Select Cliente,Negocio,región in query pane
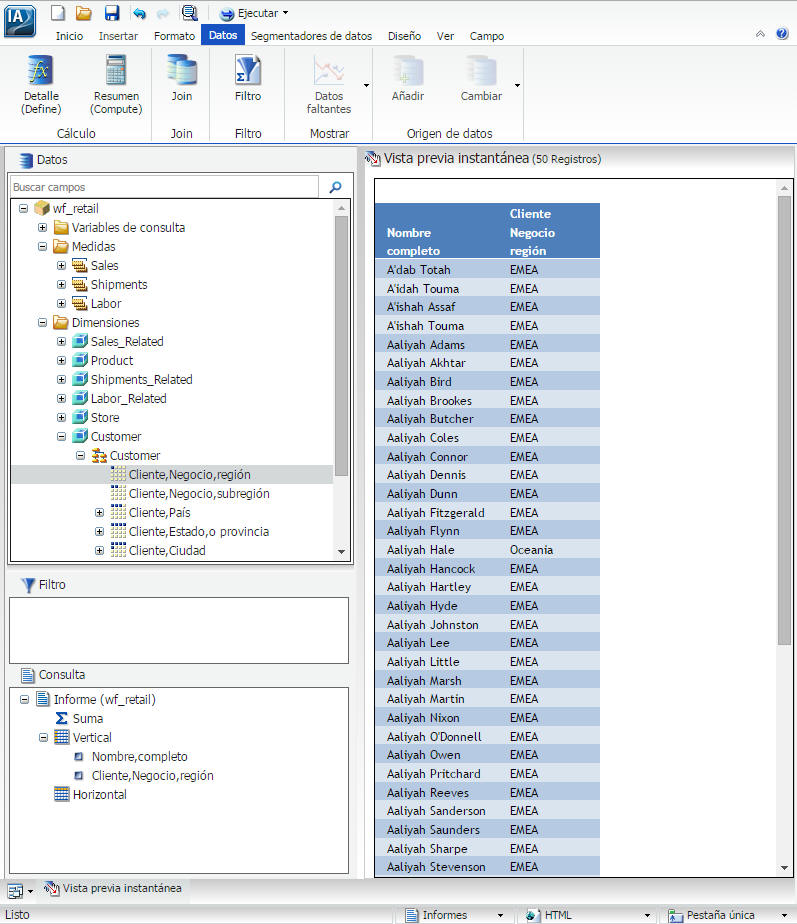The width and height of the screenshot is (797, 924). pos(153,776)
